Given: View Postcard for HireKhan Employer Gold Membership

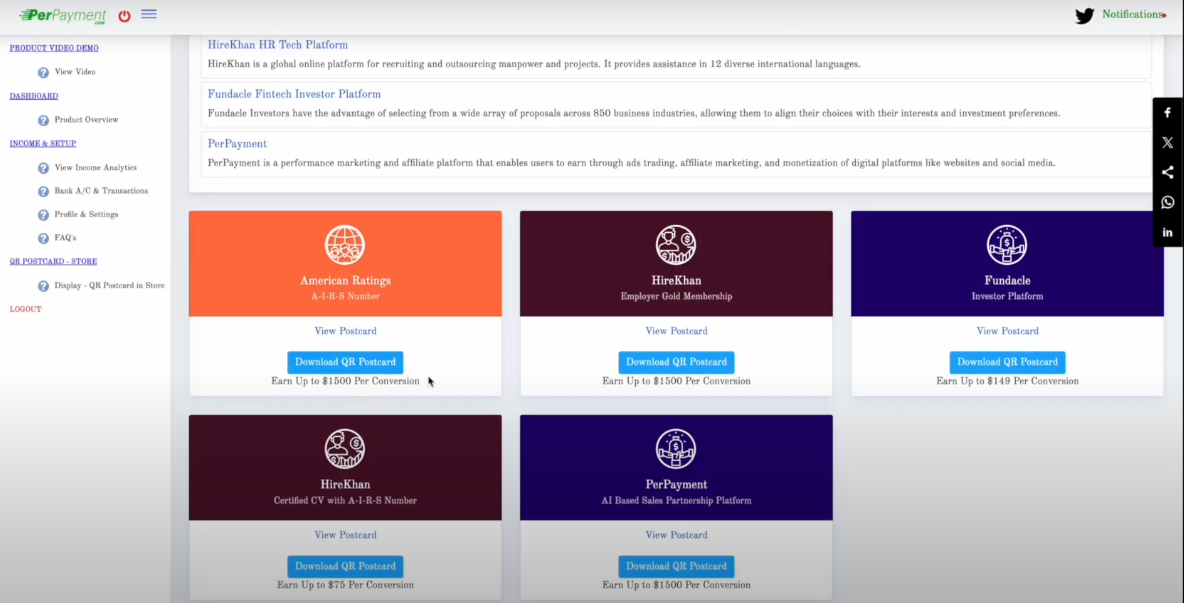Looking at the screenshot, I should pyautogui.click(x=677, y=331).
